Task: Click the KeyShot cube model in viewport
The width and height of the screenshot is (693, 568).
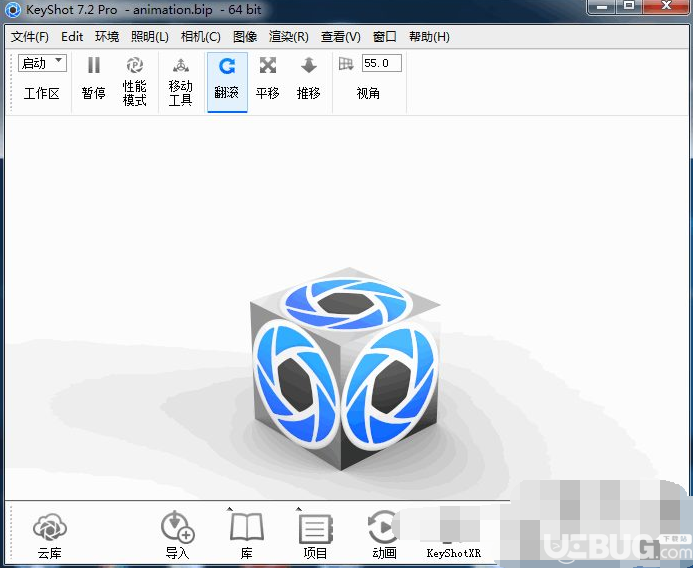Action: (345, 368)
